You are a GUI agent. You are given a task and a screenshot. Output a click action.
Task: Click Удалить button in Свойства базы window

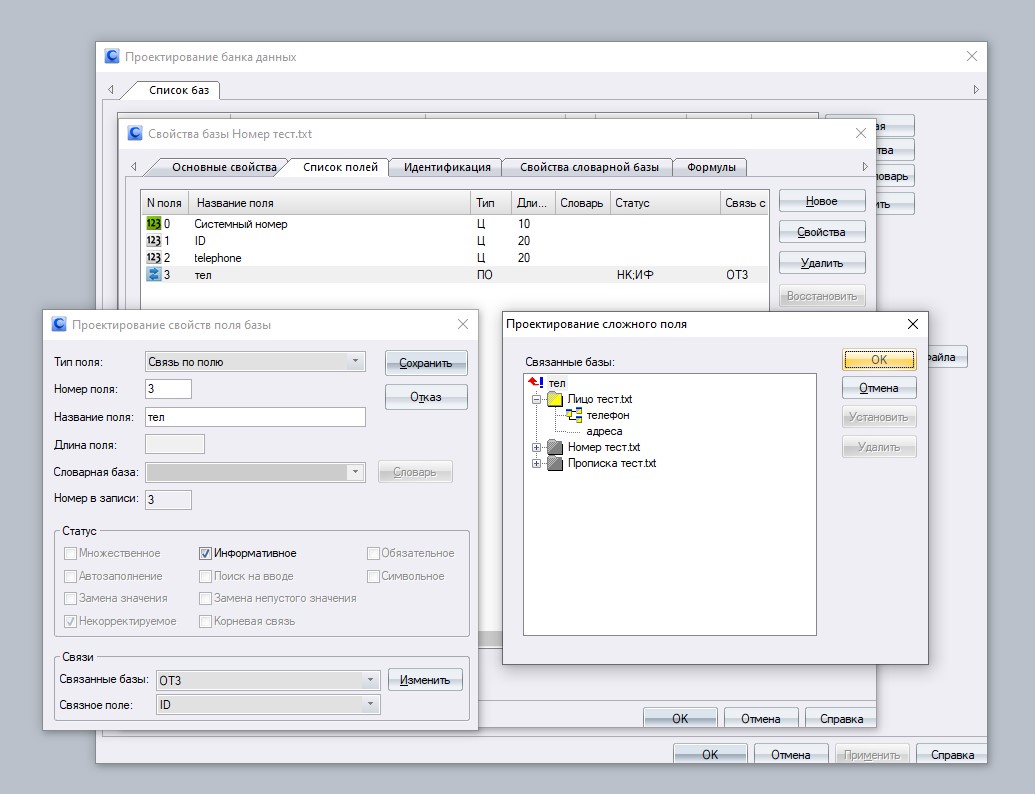click(x=822, y=263)
